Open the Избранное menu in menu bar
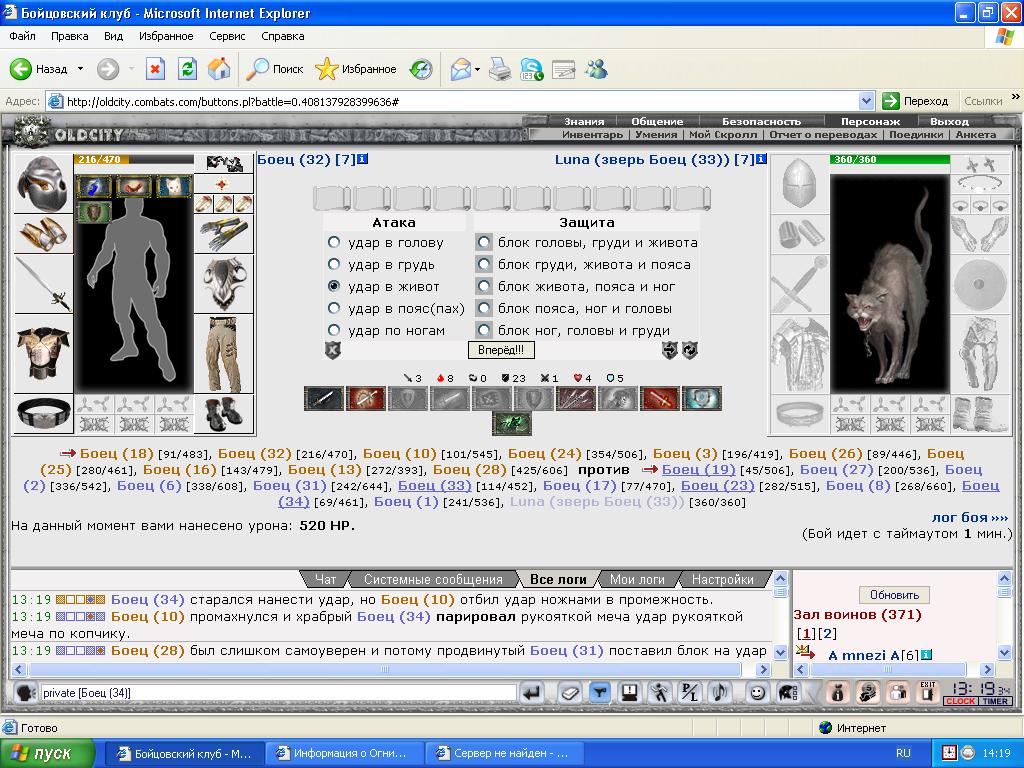Viewport: 1024px width, 768px height. tap(166, 36)
